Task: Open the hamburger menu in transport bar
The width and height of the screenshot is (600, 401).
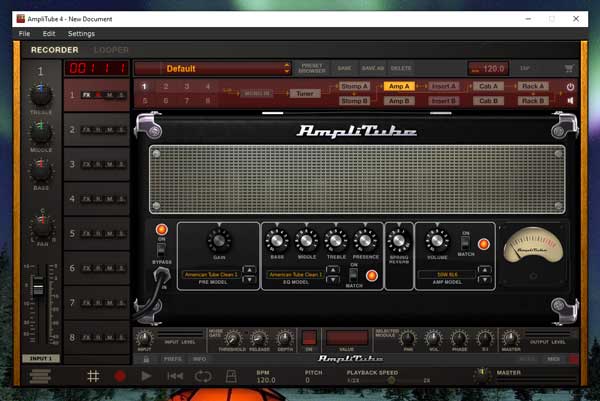Action: coord(40,376)
